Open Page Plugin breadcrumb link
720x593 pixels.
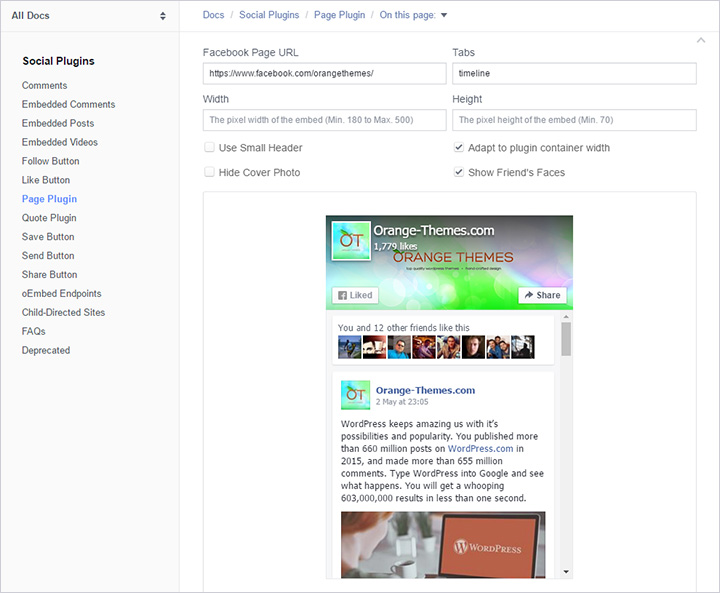click(x=339, y=15)
